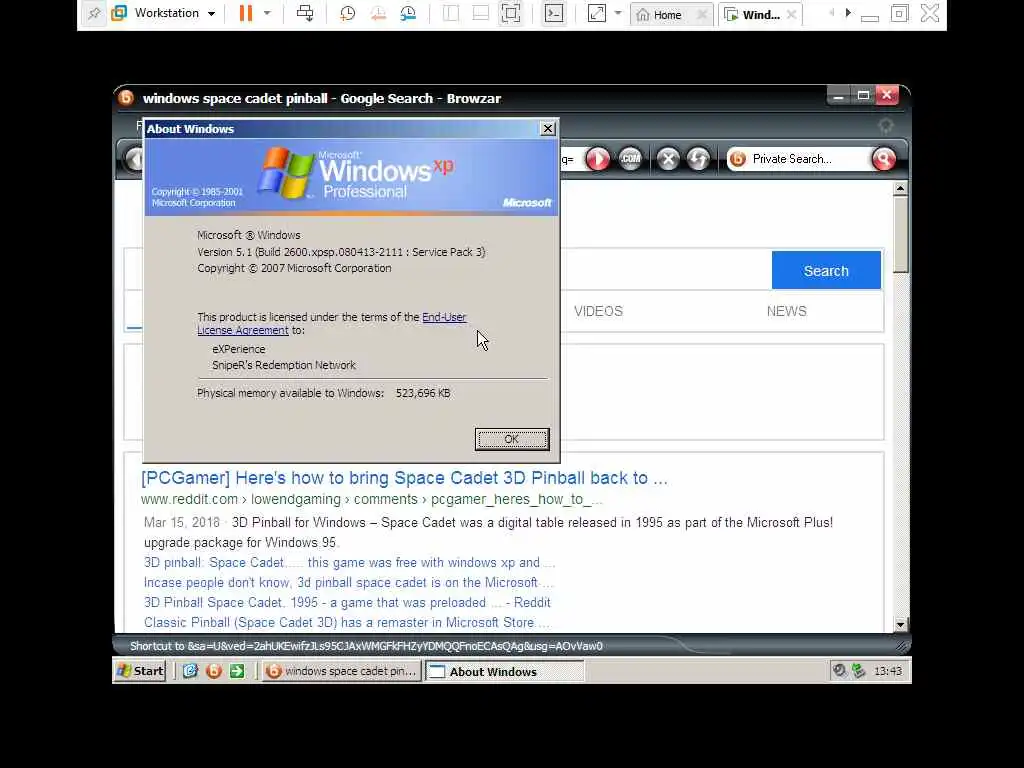Image resolution: width=1024 pixels, height=768 pixels.
Task: Click the .COM button in Browzar toolbar
Action: (x=630, y=159)
